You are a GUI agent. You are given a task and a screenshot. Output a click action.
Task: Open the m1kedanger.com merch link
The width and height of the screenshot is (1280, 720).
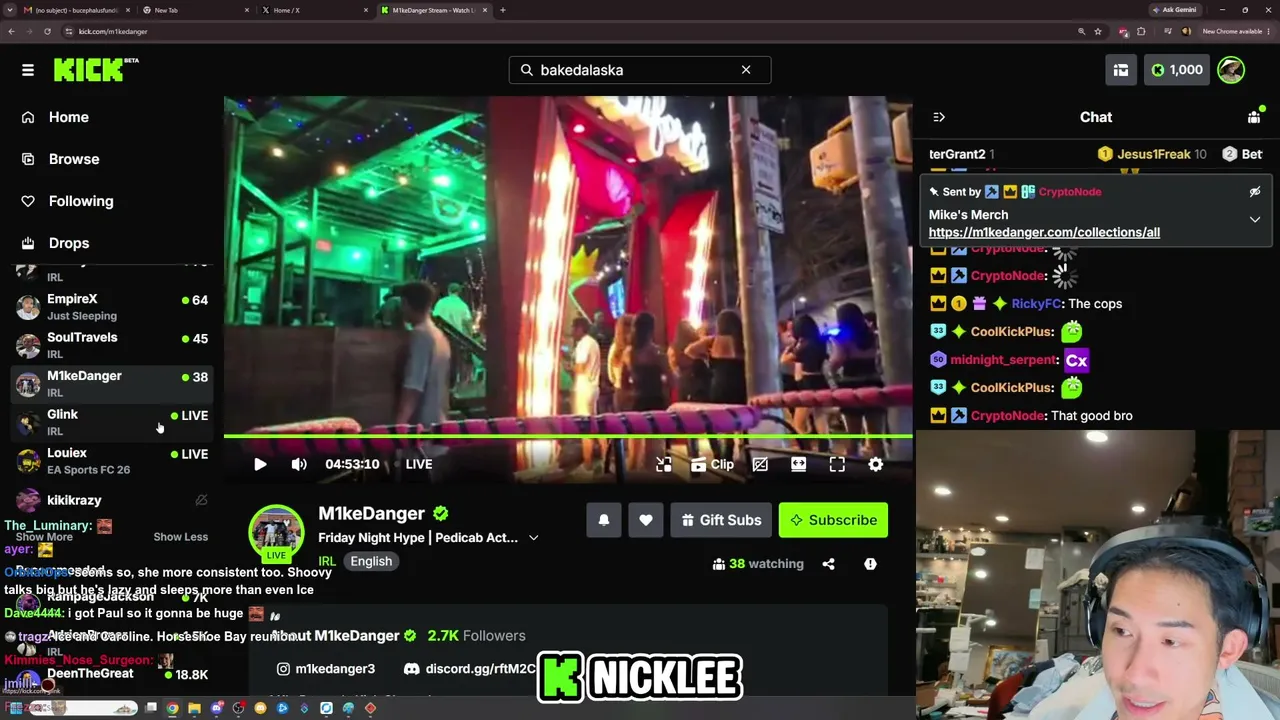pos(1044,232)
